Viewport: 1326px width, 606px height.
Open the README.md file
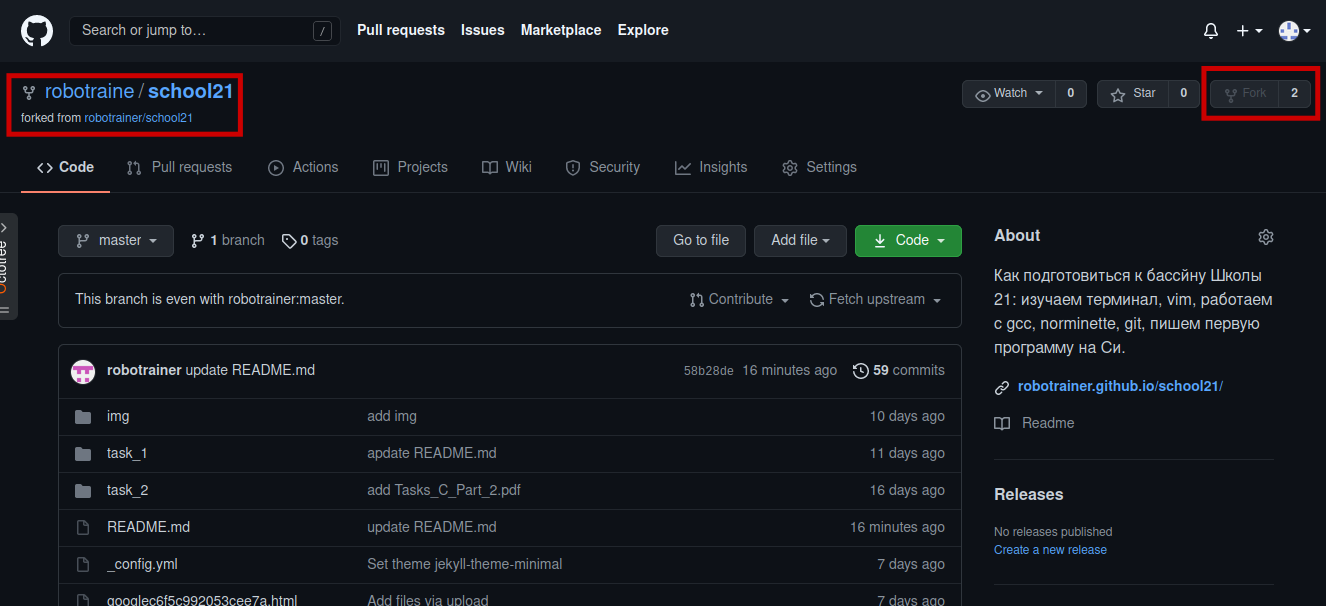click(148, 527)
